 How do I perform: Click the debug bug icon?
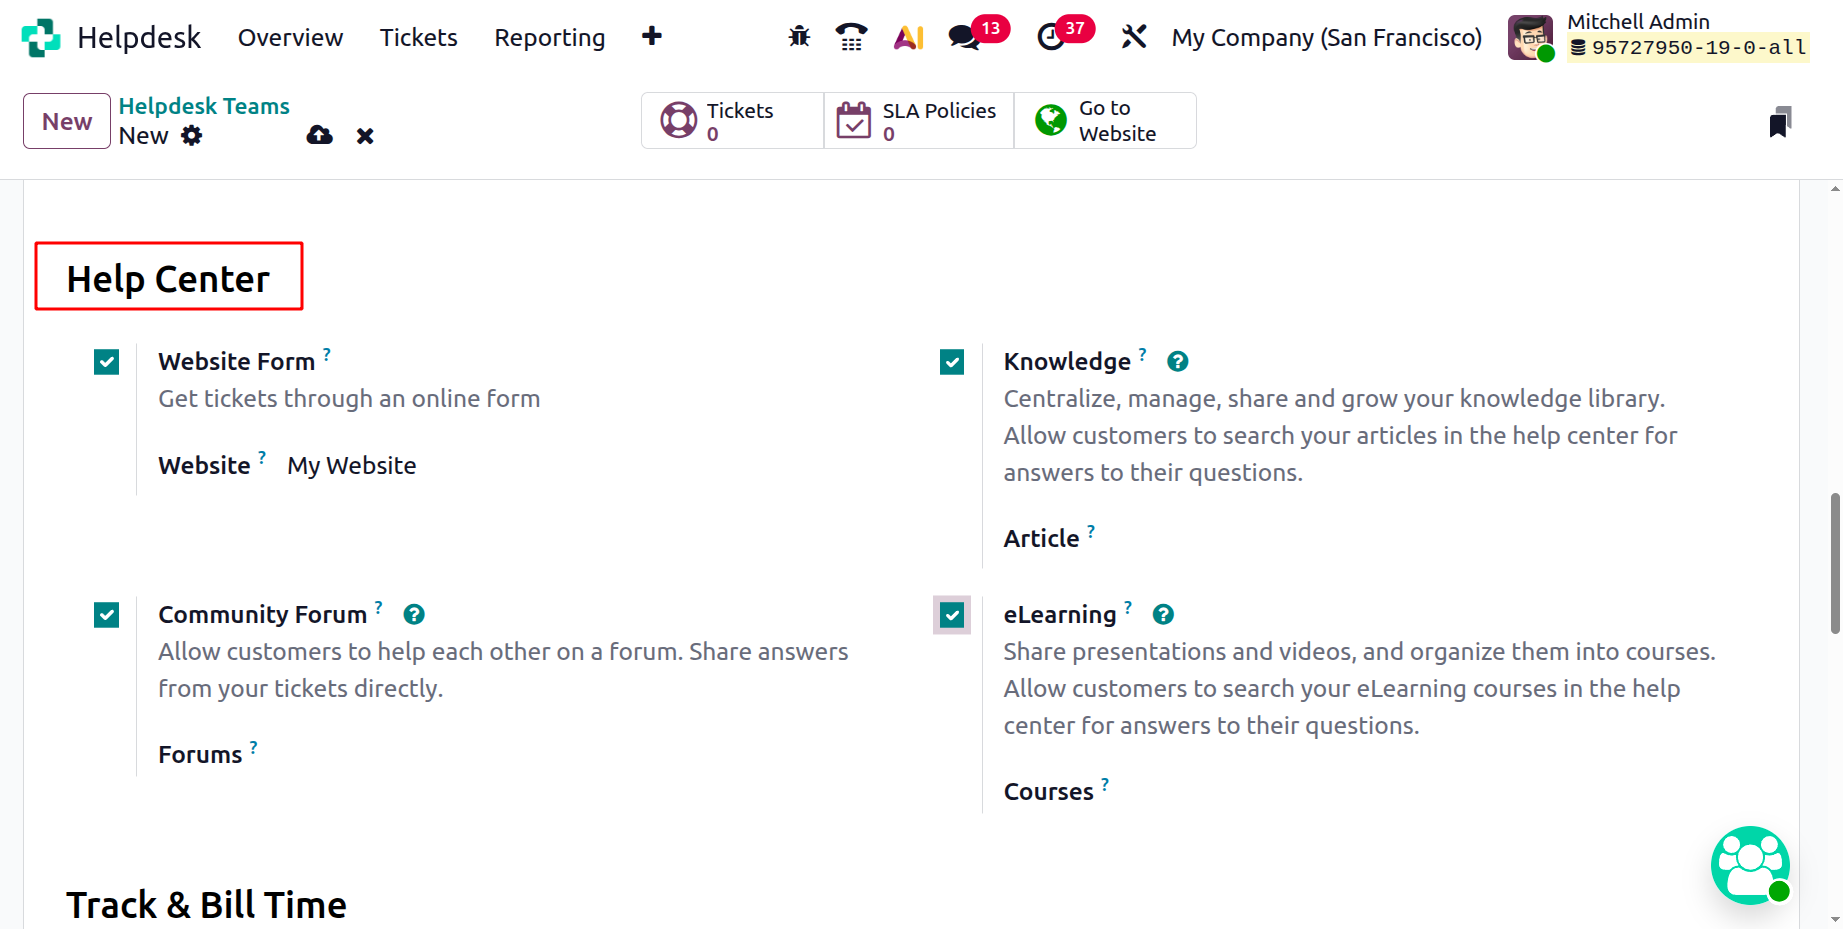click(799, 37)
